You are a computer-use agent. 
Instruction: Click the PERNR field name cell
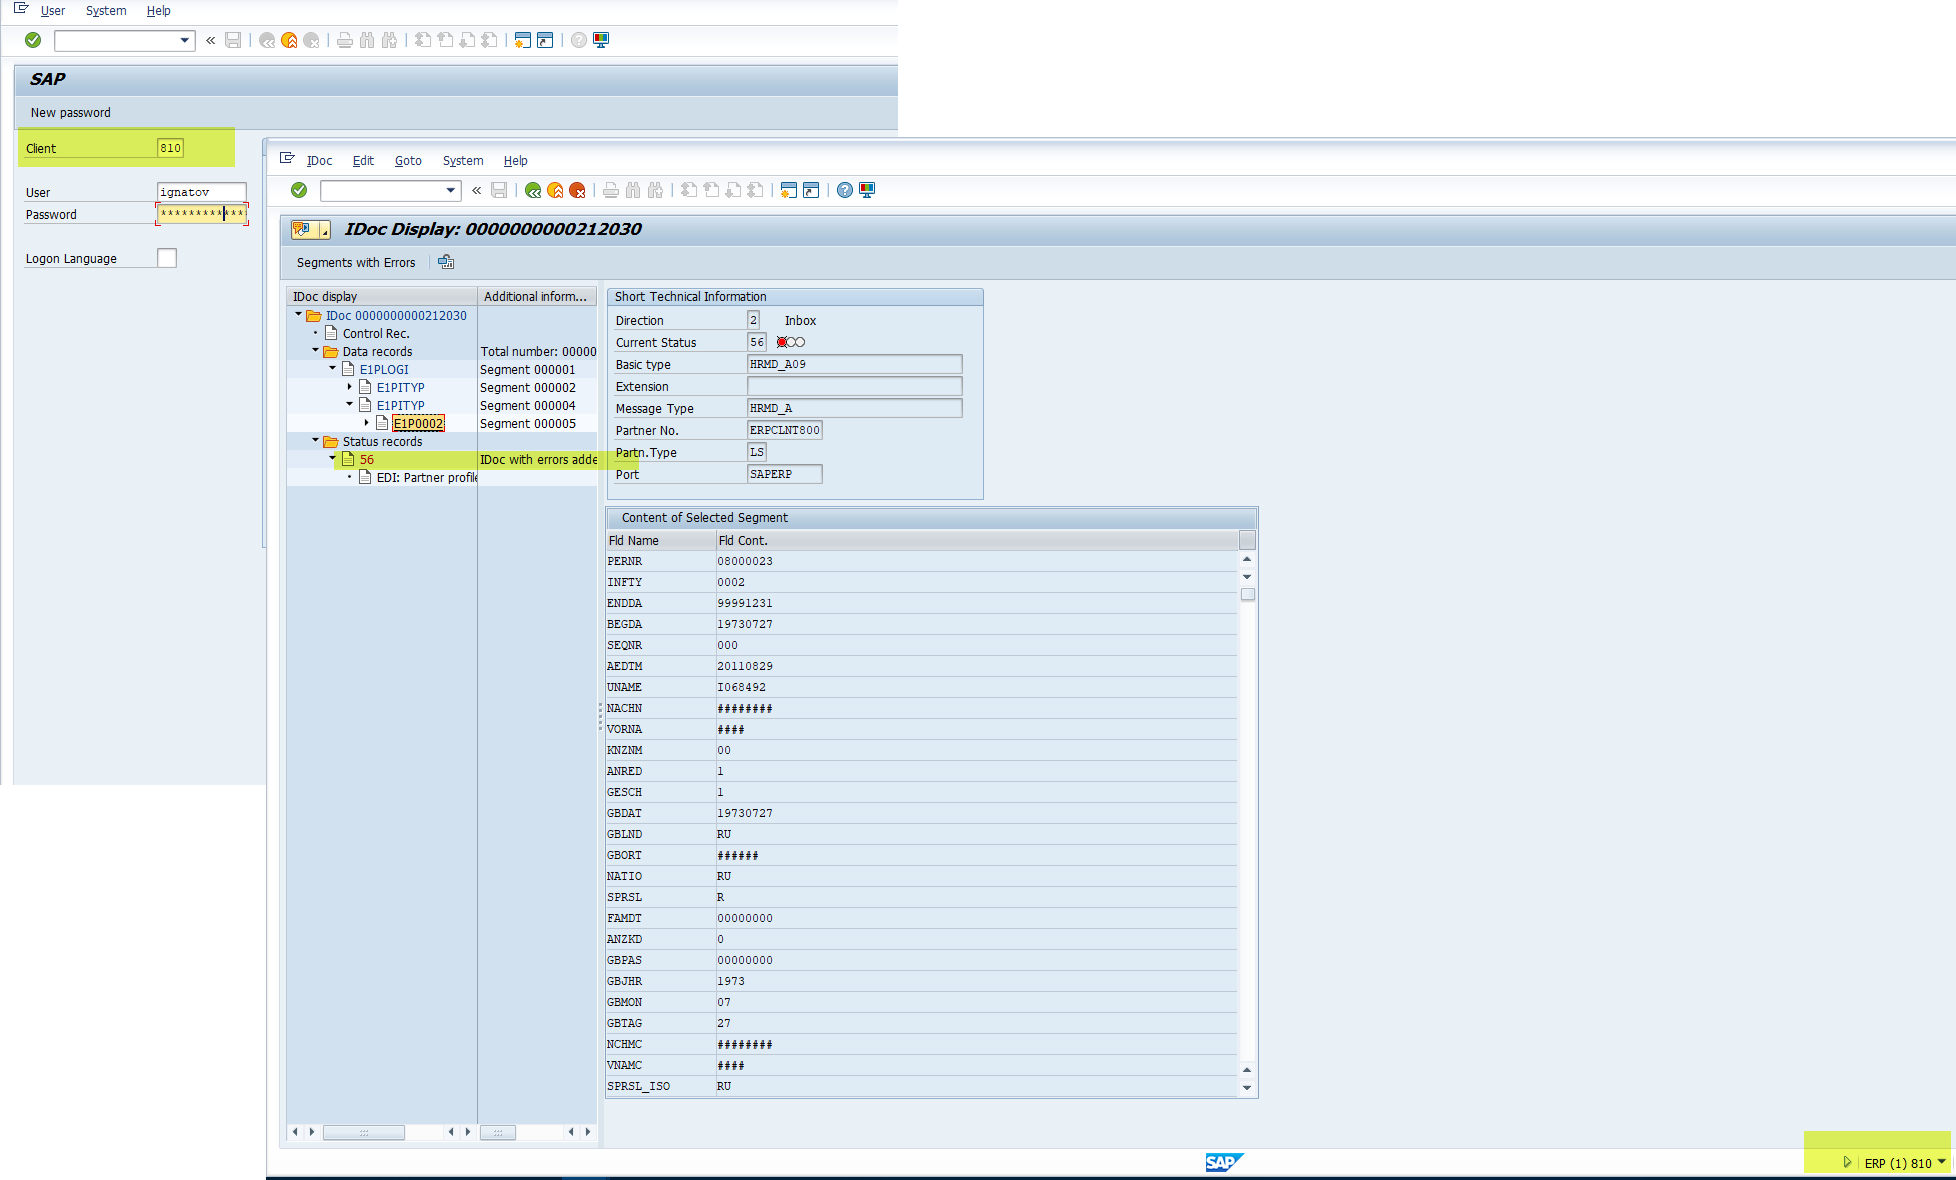(x=661, y=561)
